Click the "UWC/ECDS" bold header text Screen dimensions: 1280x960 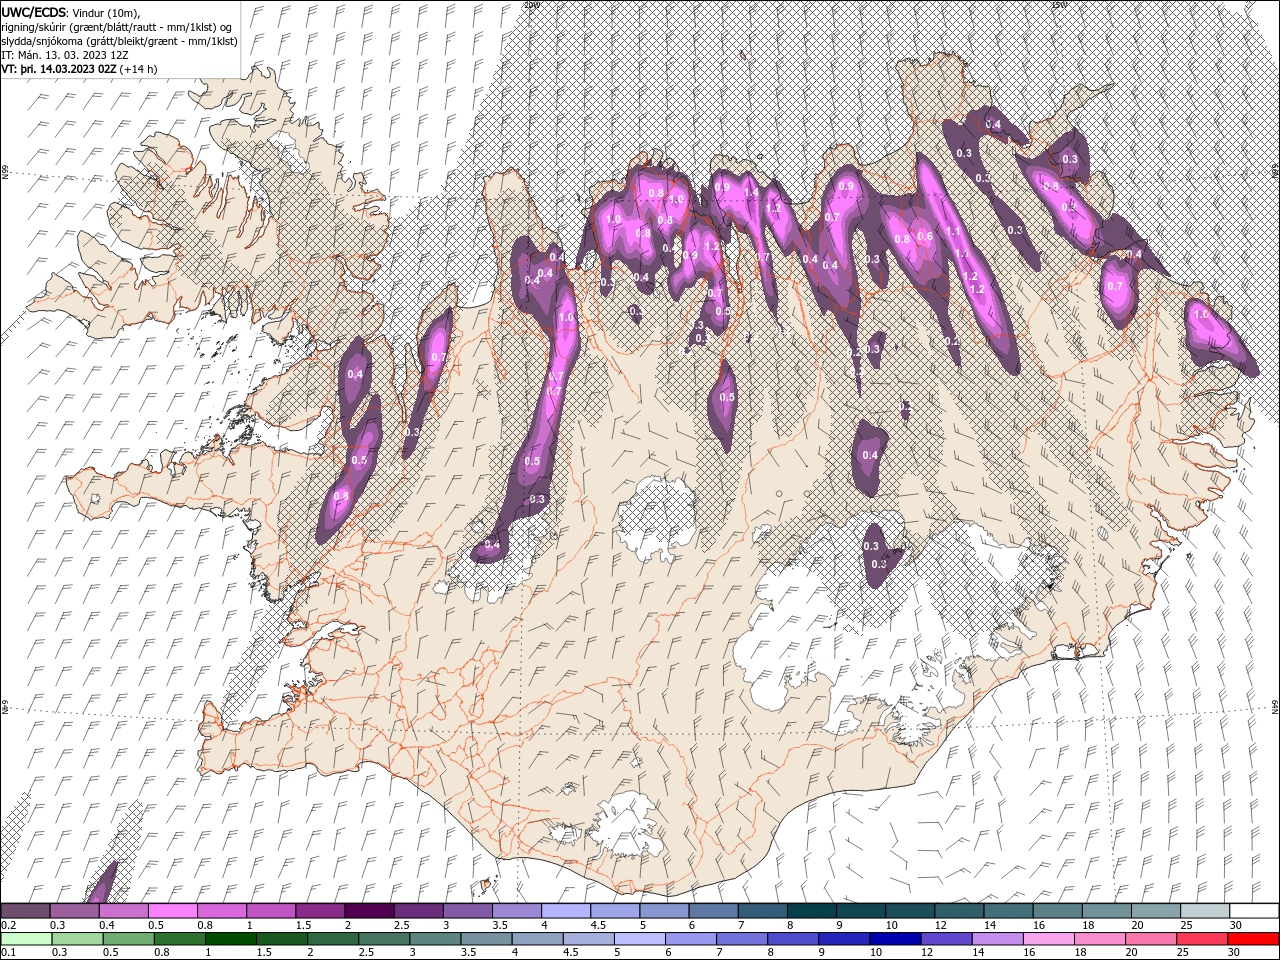(34, 11)
